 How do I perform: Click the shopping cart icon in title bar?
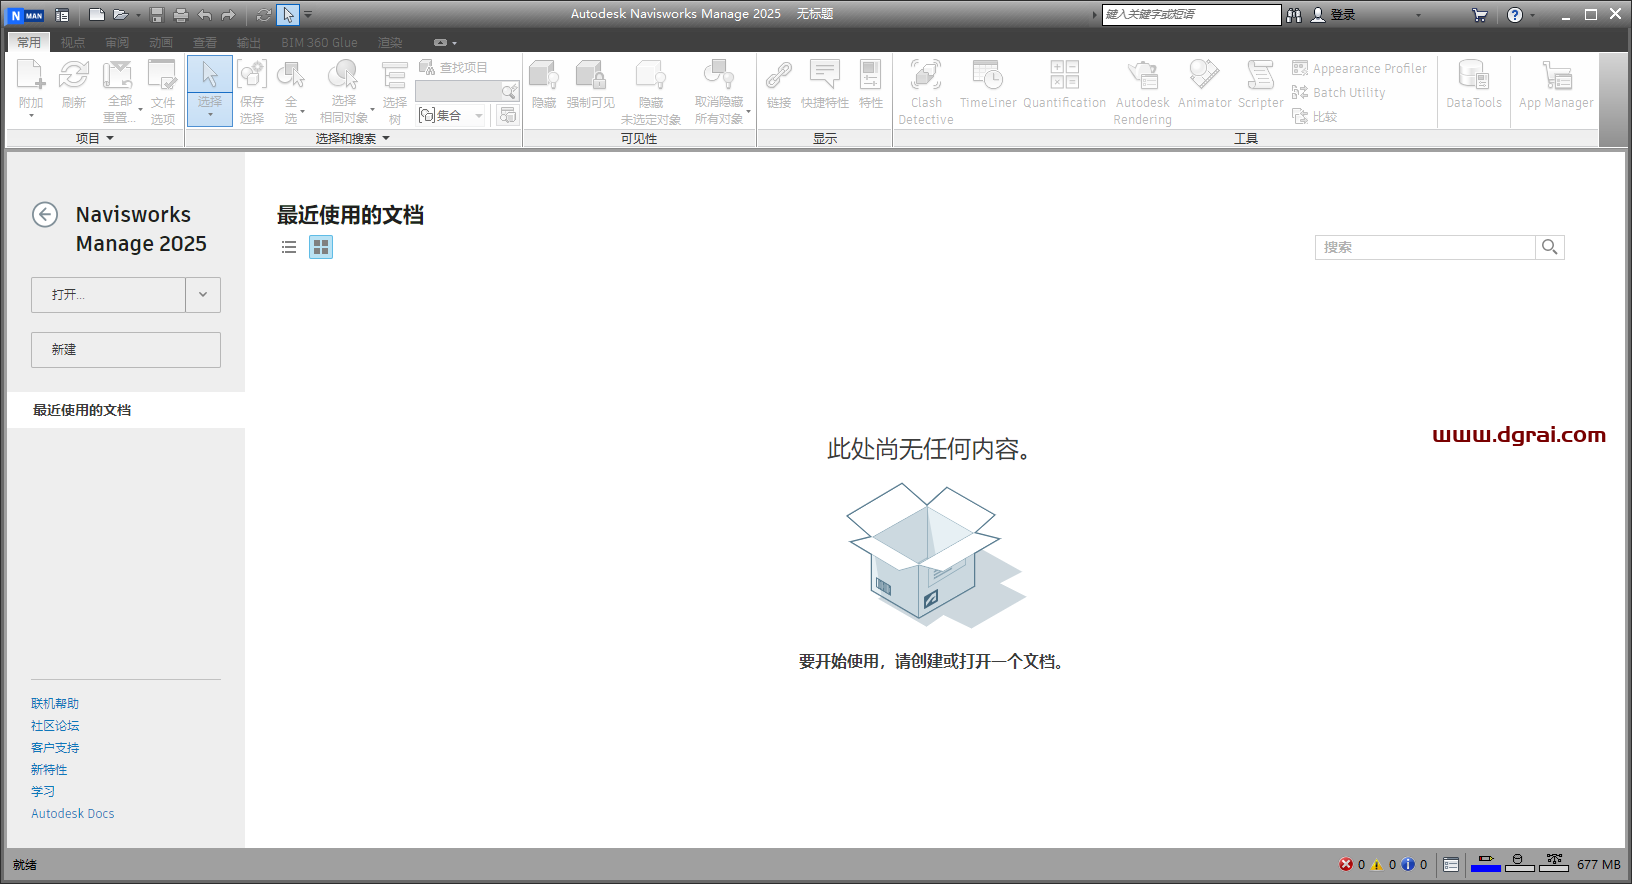point(1480,15)
